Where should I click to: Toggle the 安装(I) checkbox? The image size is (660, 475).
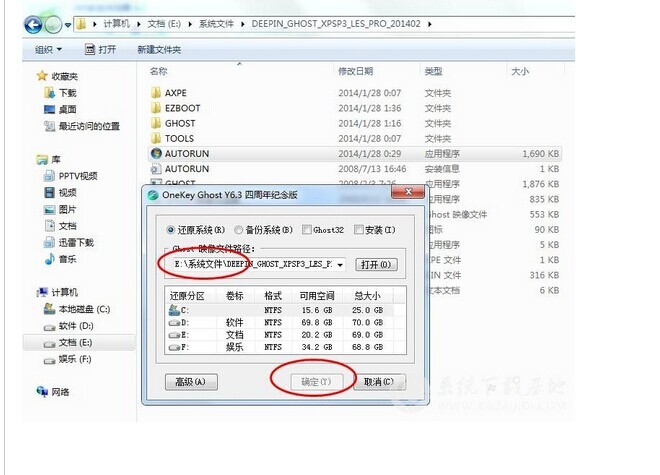359,229
